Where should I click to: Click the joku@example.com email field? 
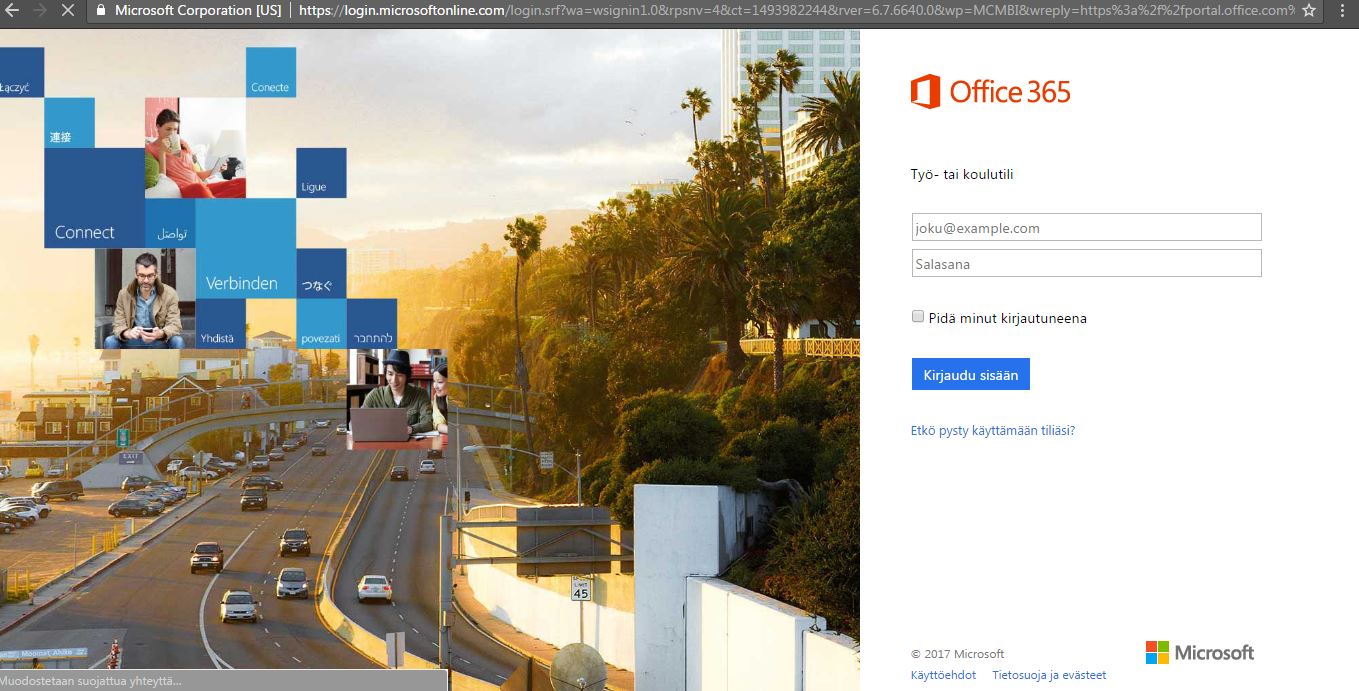(x=1086, y=228)
